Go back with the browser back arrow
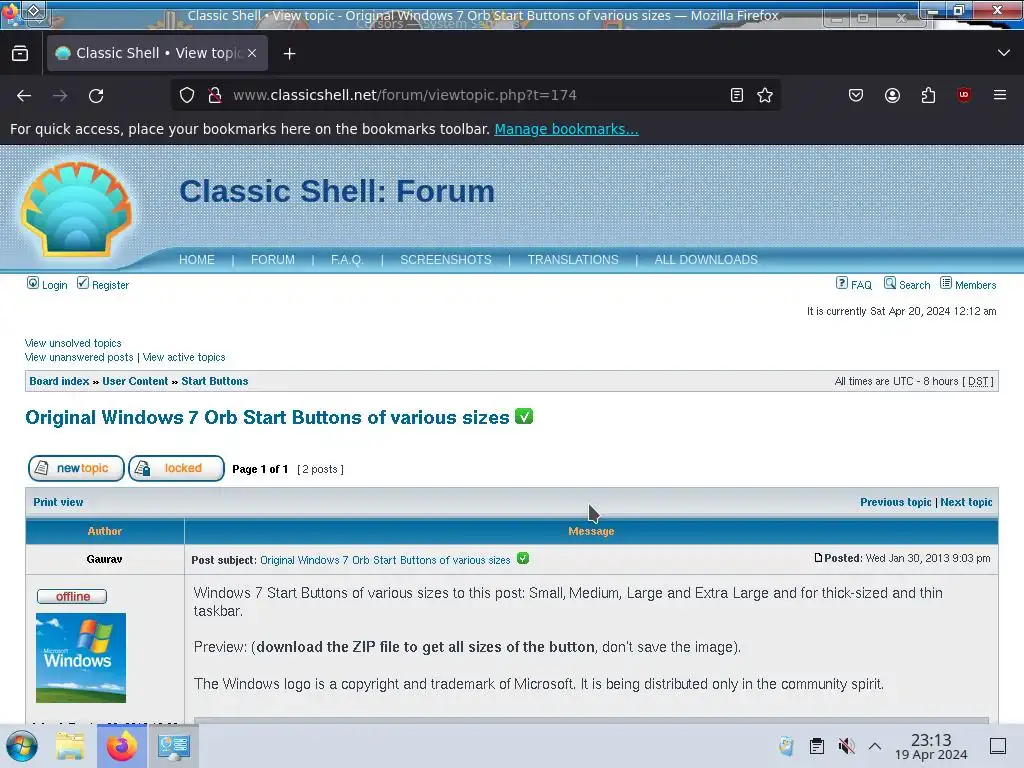Screen dimensions: 1024x768 [24, 95]
